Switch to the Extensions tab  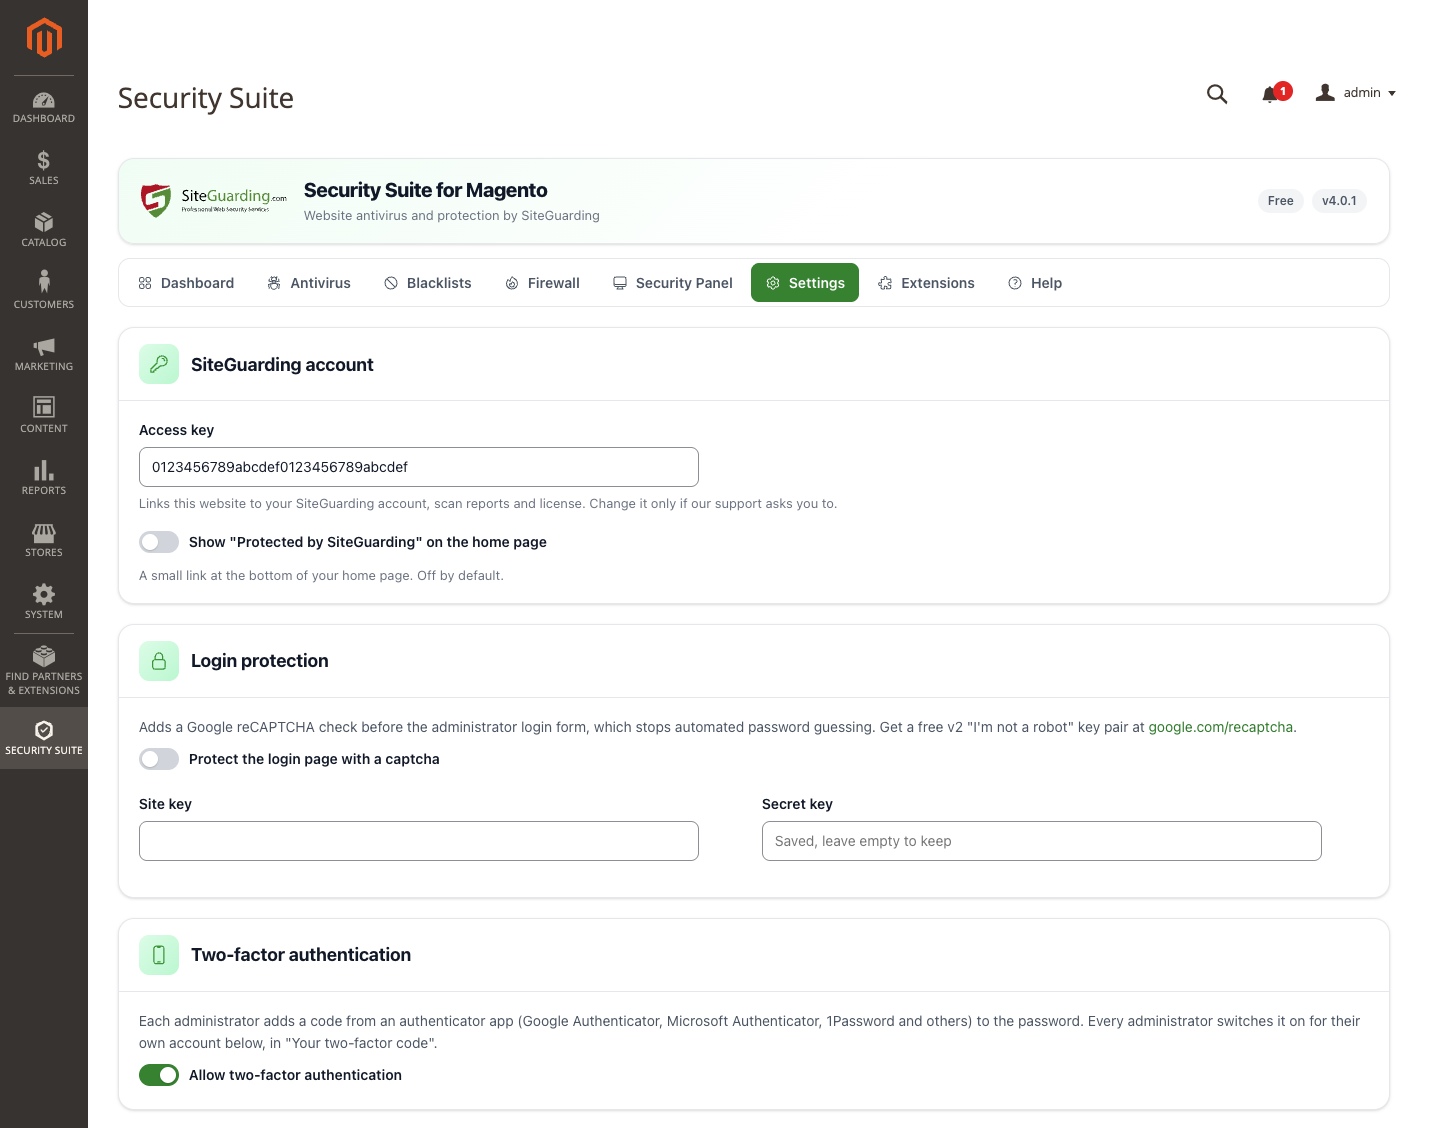(926, 283)
